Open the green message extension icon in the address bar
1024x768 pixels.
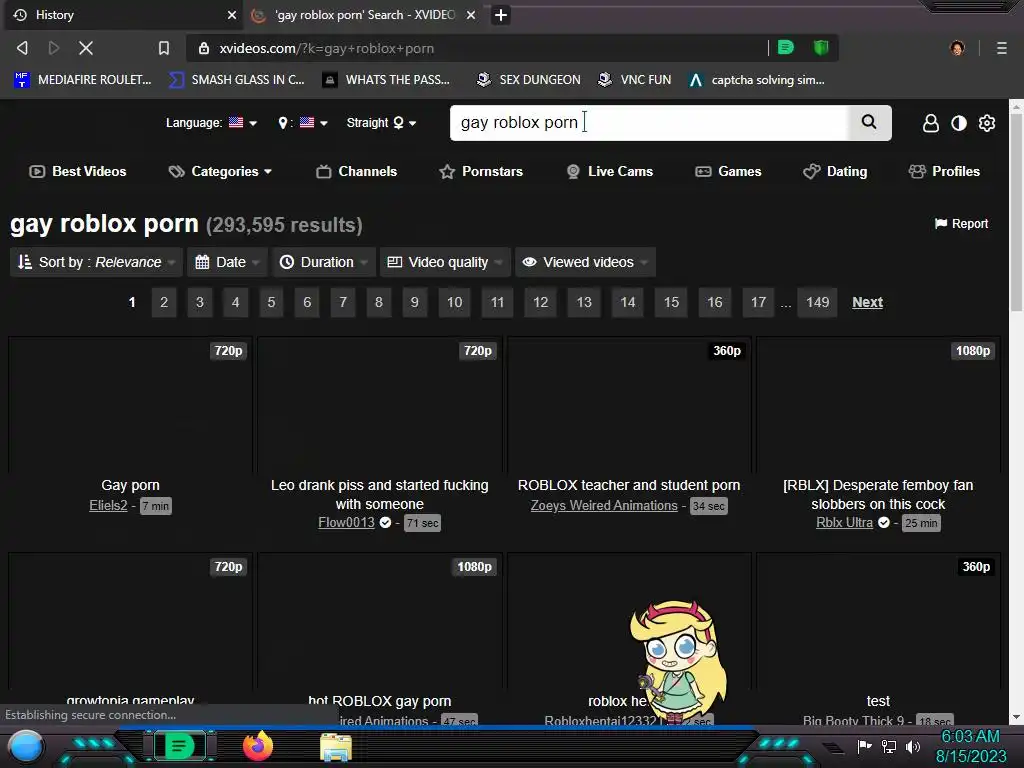pos(786,48)
